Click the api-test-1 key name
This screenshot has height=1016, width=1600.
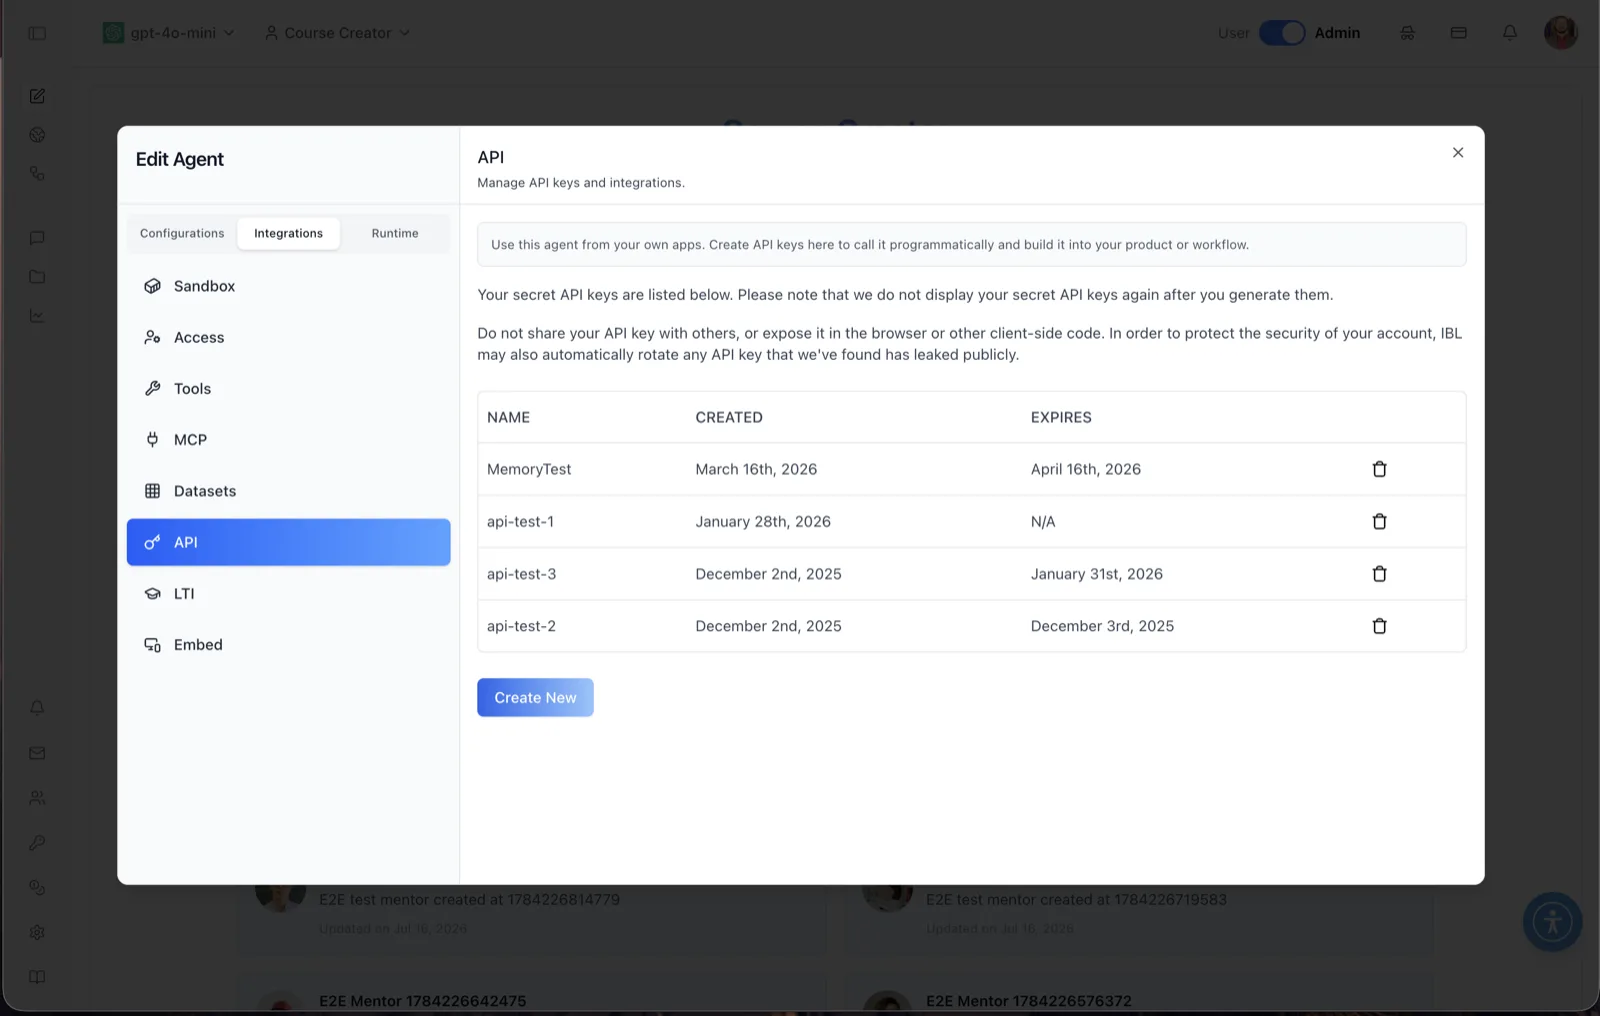(520, 521)
